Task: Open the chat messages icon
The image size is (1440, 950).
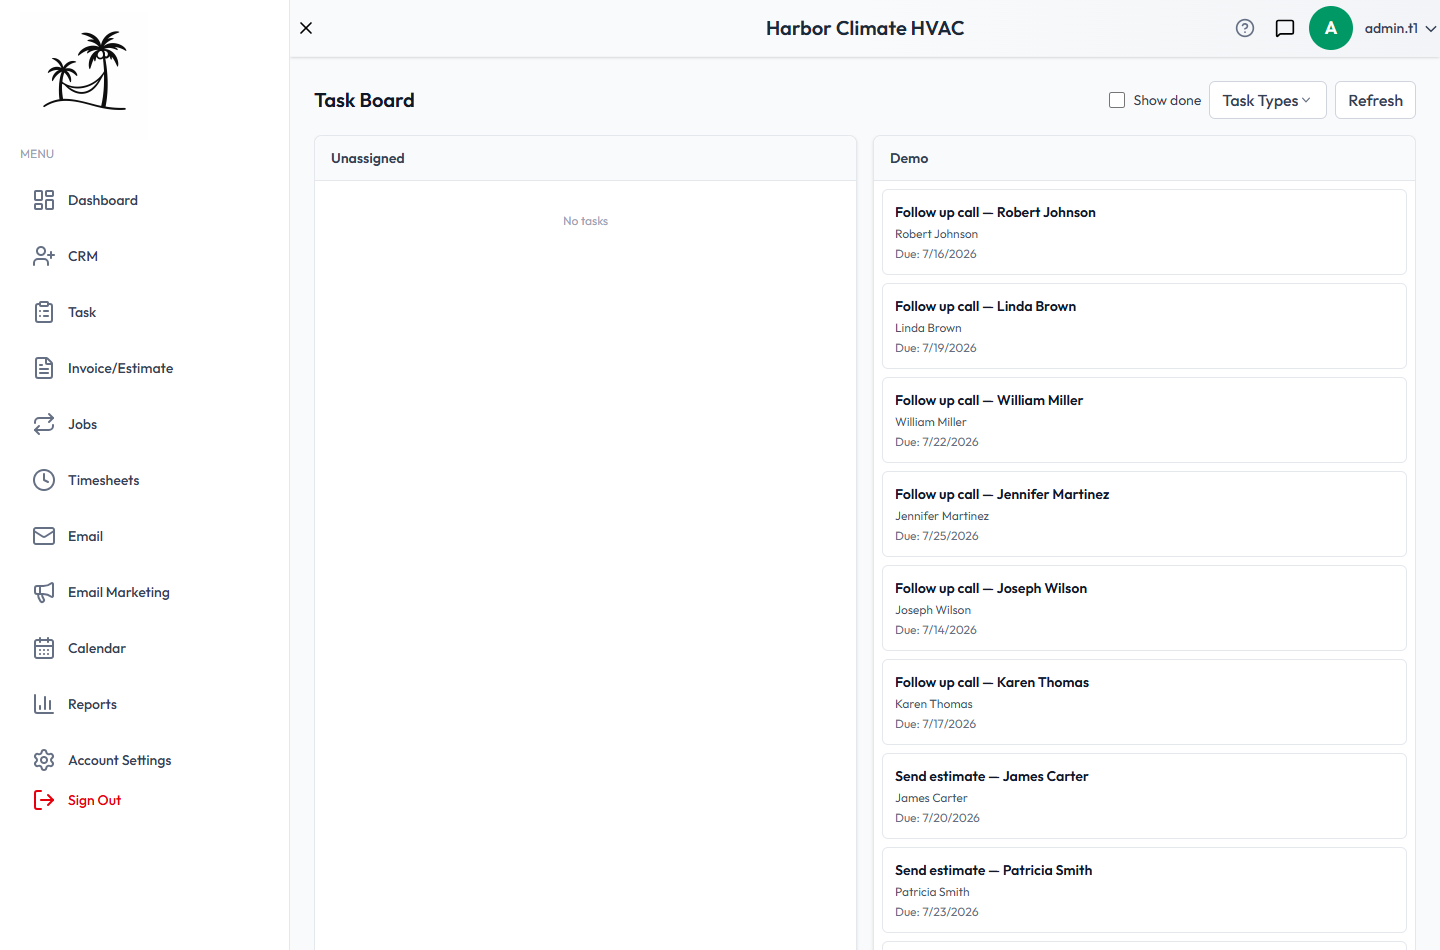Action: click(1285, 28)
